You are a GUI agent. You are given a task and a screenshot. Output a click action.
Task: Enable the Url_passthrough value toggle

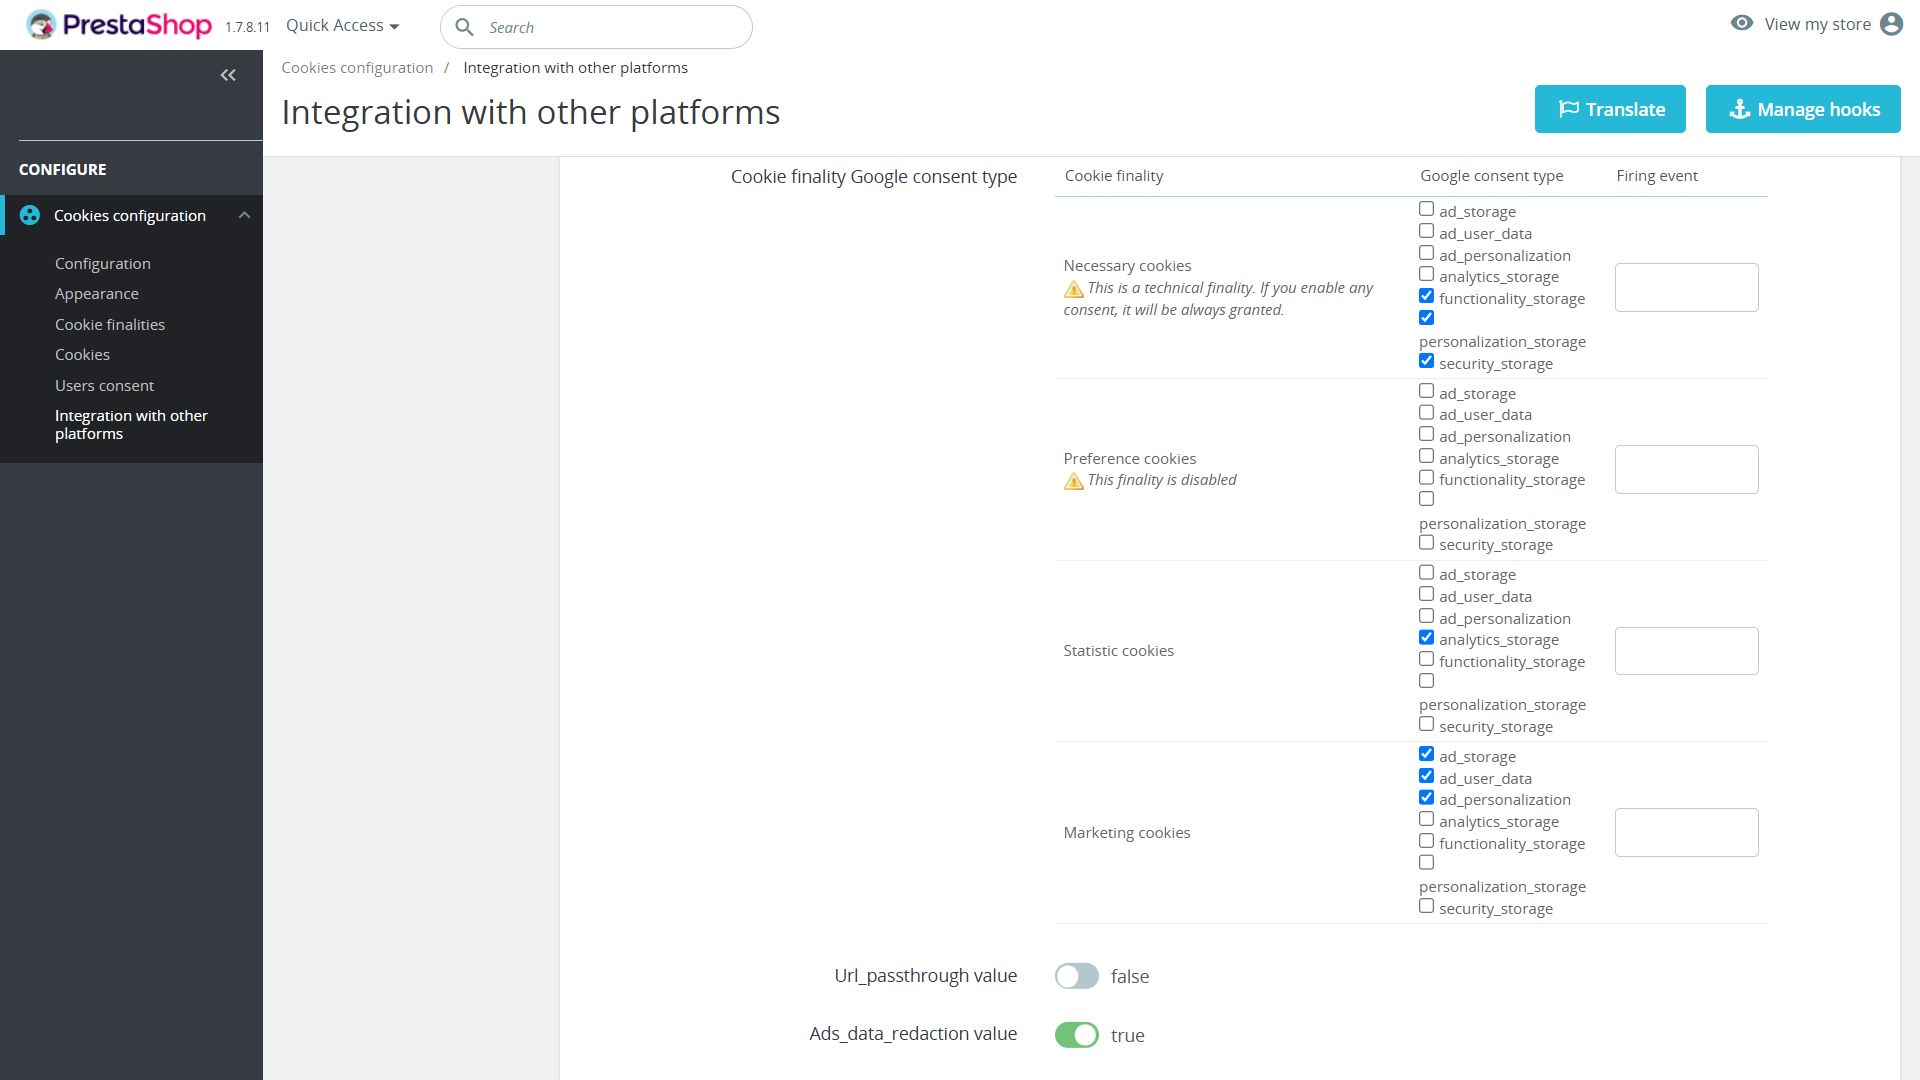tap(1076, 976)
